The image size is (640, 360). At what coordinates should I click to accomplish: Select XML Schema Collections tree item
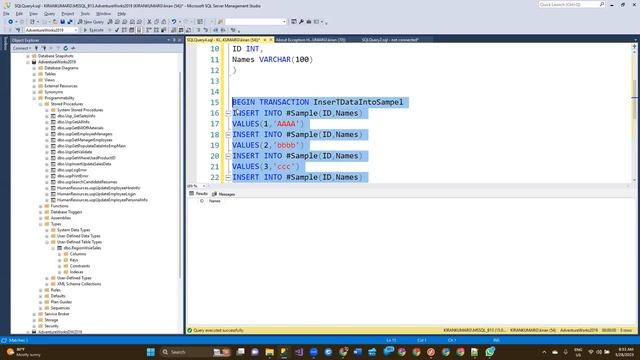(79, 284)
